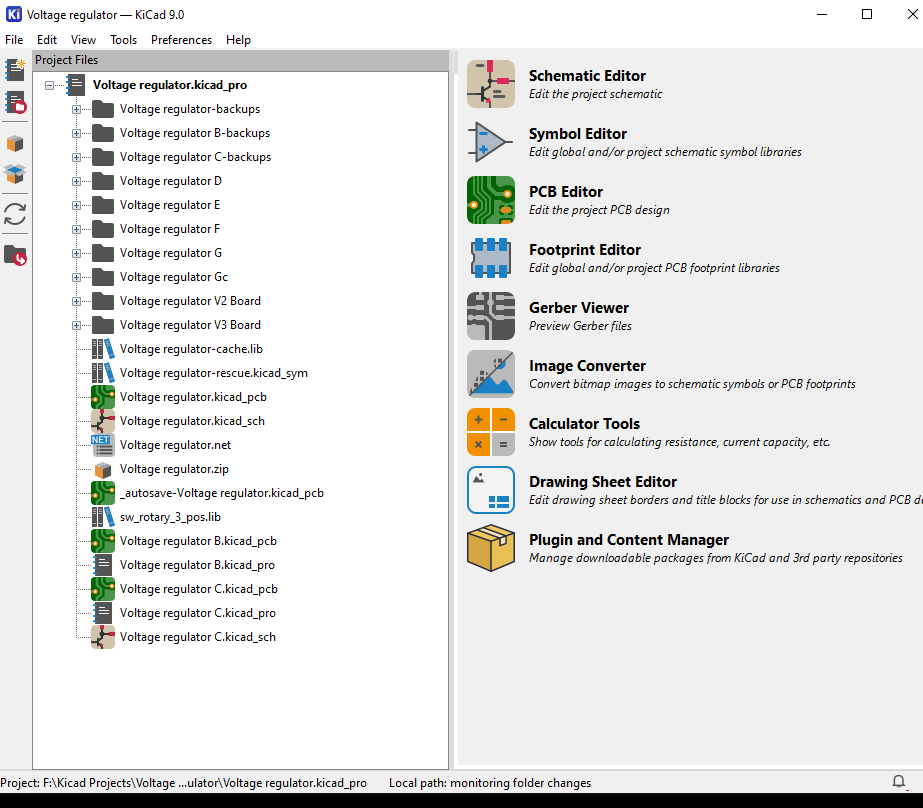The height and width of the screenshot is (808, 923).
Task: Expand the Voltage regulator Gc folder
Action: pyautogui.click(x=76, y=277)
